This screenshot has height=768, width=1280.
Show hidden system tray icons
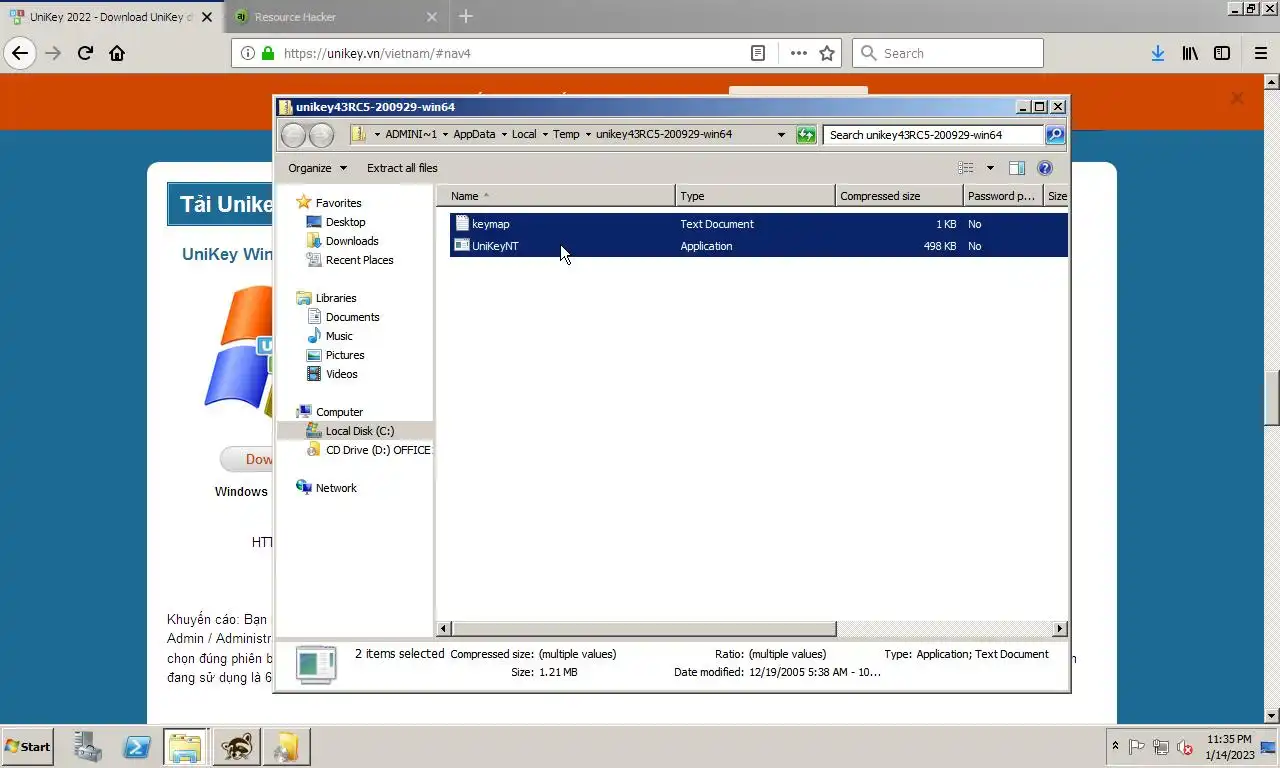coord(1115,746)
